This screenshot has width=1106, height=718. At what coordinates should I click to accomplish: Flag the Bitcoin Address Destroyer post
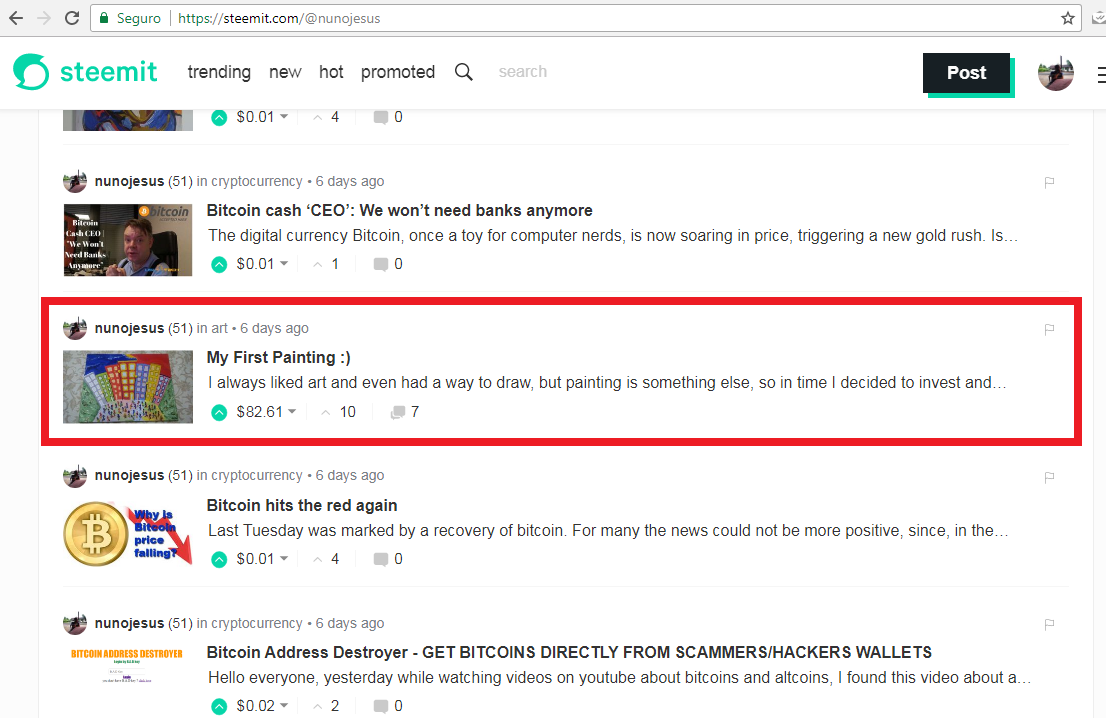(1050, 624)
